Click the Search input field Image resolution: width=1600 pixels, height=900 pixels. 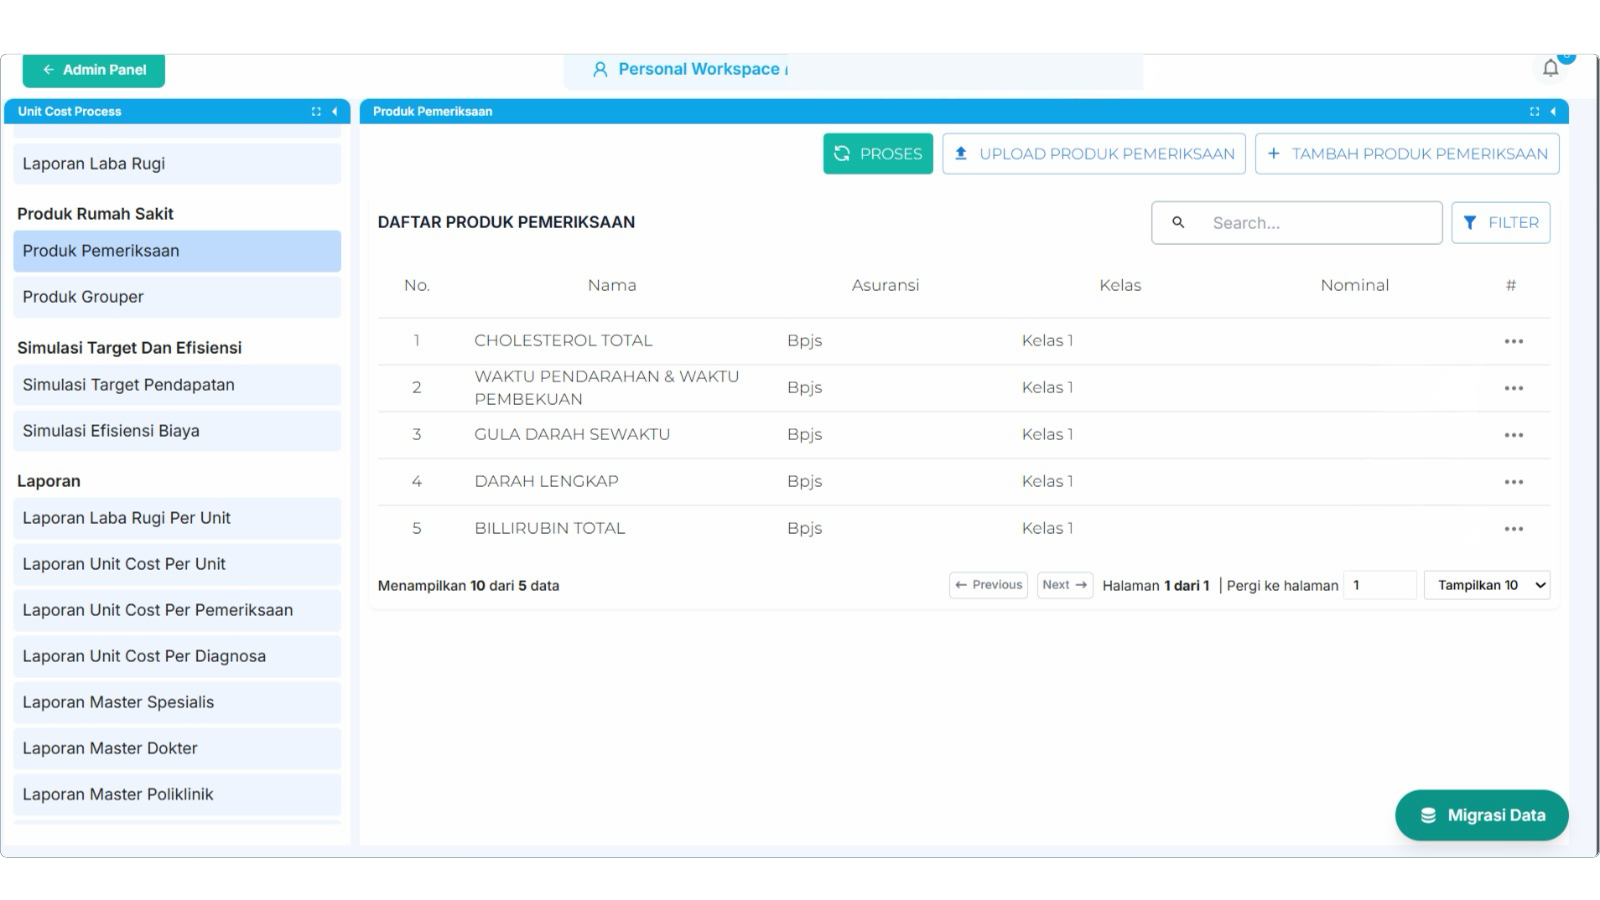point(1296,222)
